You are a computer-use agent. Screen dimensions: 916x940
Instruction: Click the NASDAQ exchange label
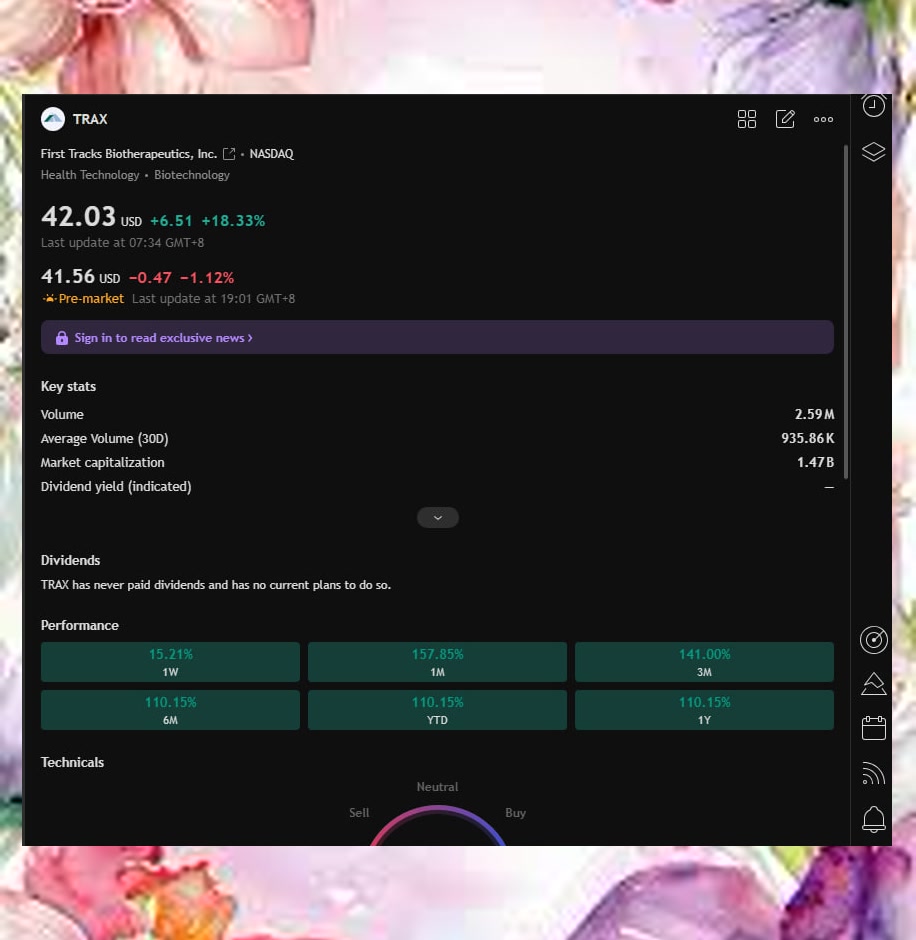(x=272, y=154)
